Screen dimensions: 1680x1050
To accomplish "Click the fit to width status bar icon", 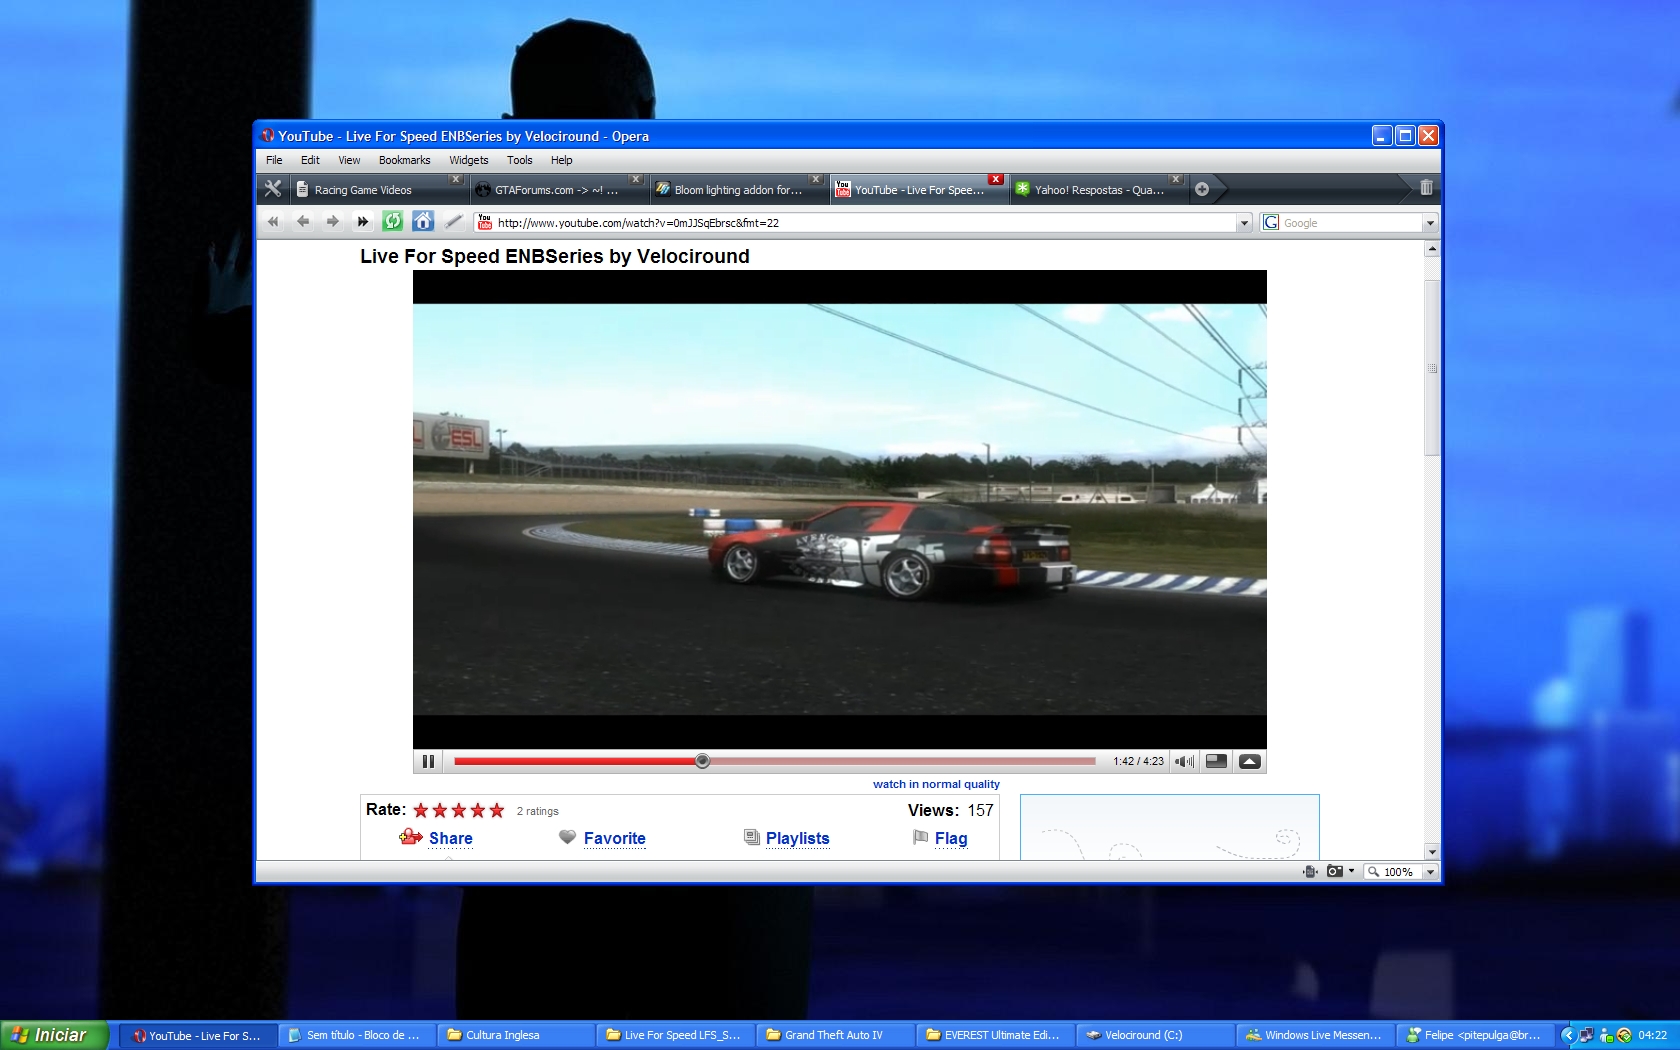I will pos(1310,872).
